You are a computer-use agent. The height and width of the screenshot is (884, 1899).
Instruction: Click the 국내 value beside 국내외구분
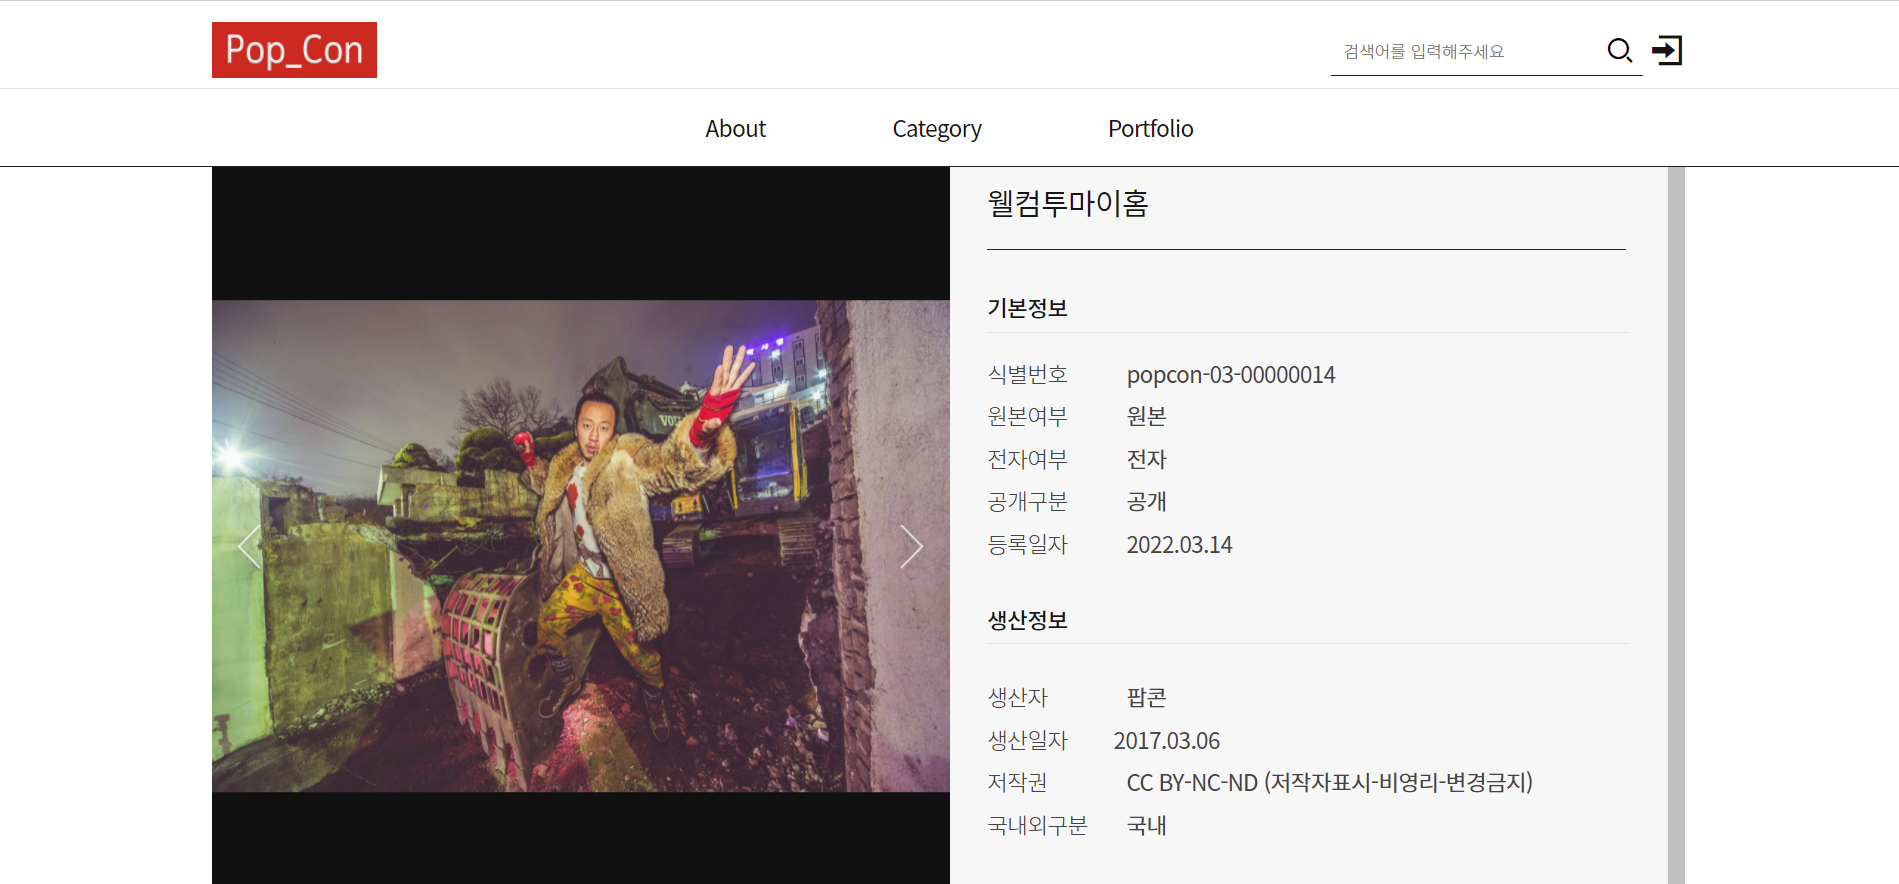click(x=1146, y=826)
